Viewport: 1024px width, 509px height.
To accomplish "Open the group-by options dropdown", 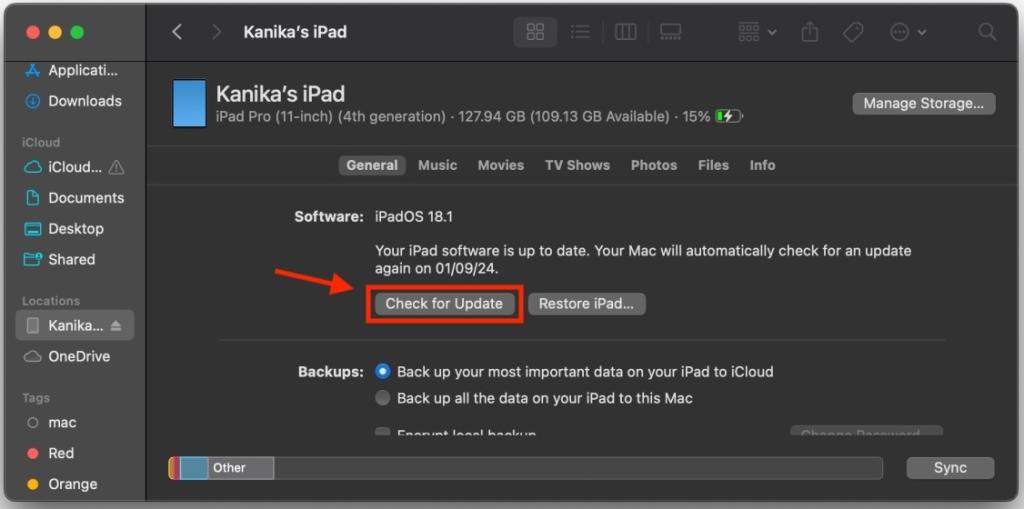I will tap(757, 32).
